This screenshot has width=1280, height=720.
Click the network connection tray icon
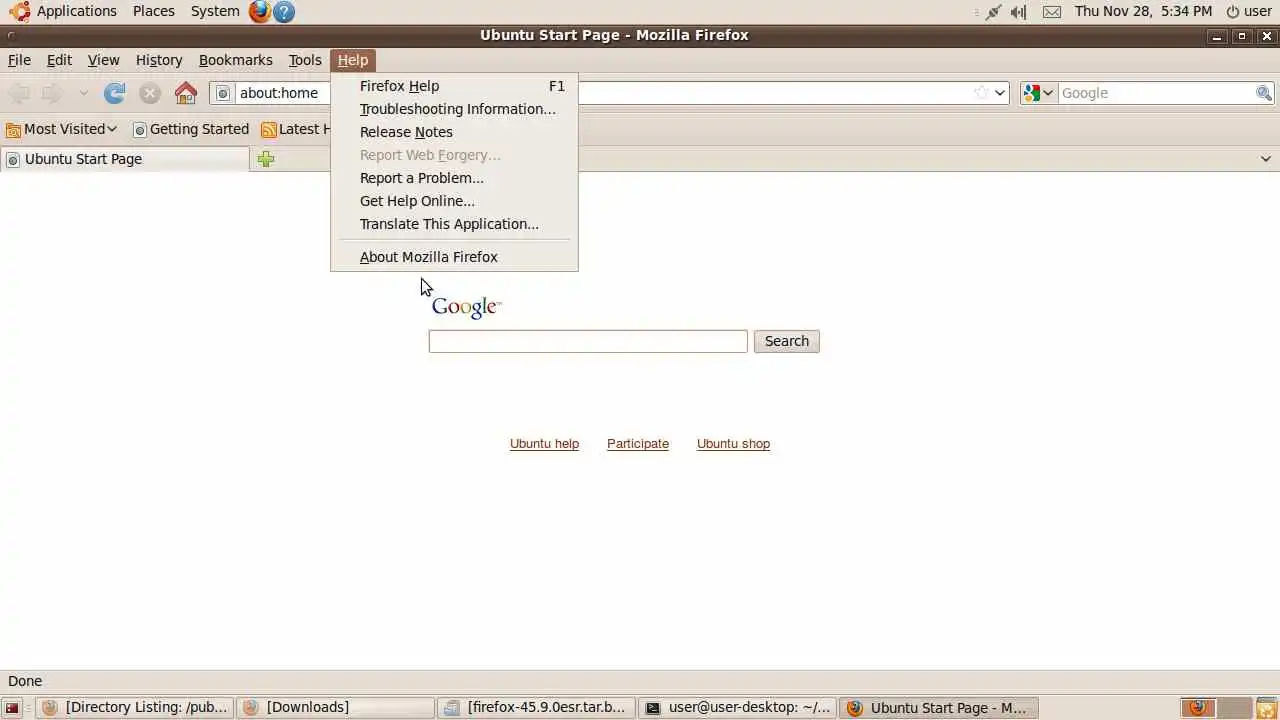coord(992,12)
